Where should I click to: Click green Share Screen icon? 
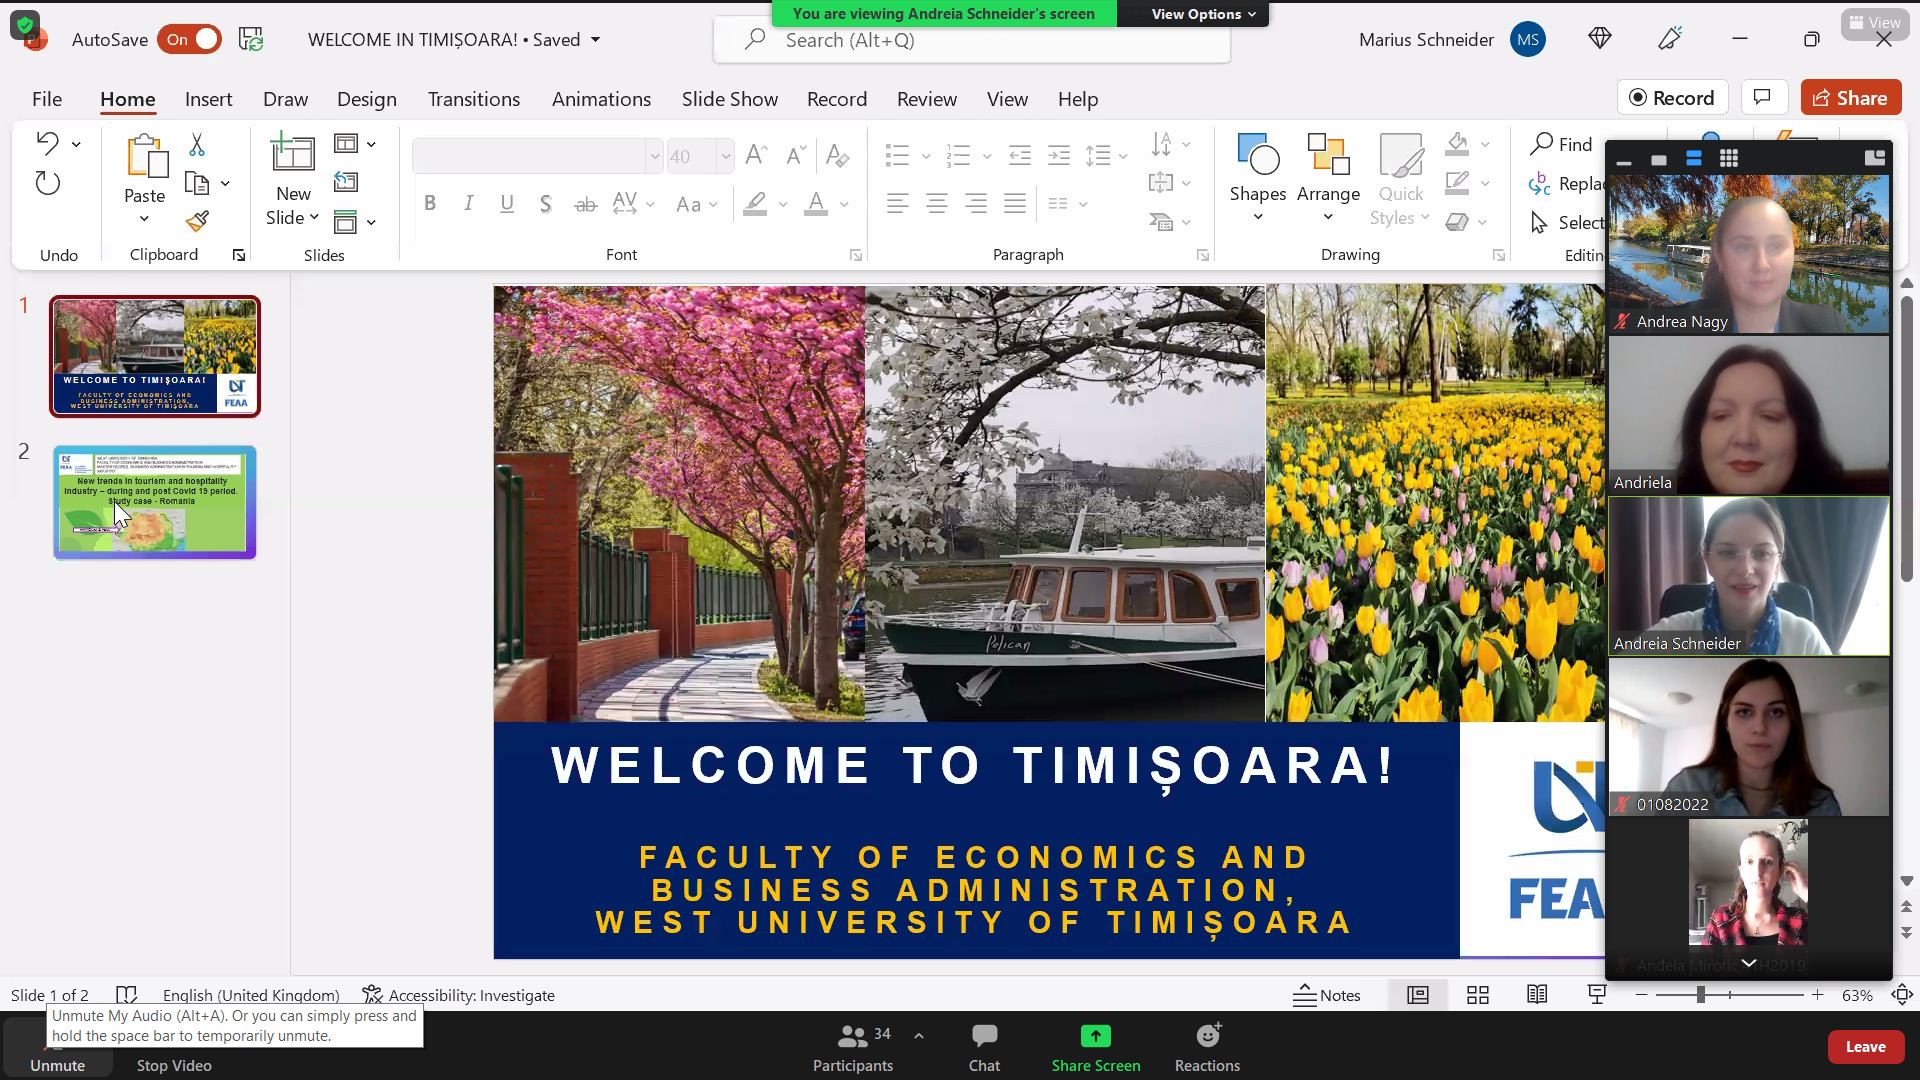[1095, 1036]
